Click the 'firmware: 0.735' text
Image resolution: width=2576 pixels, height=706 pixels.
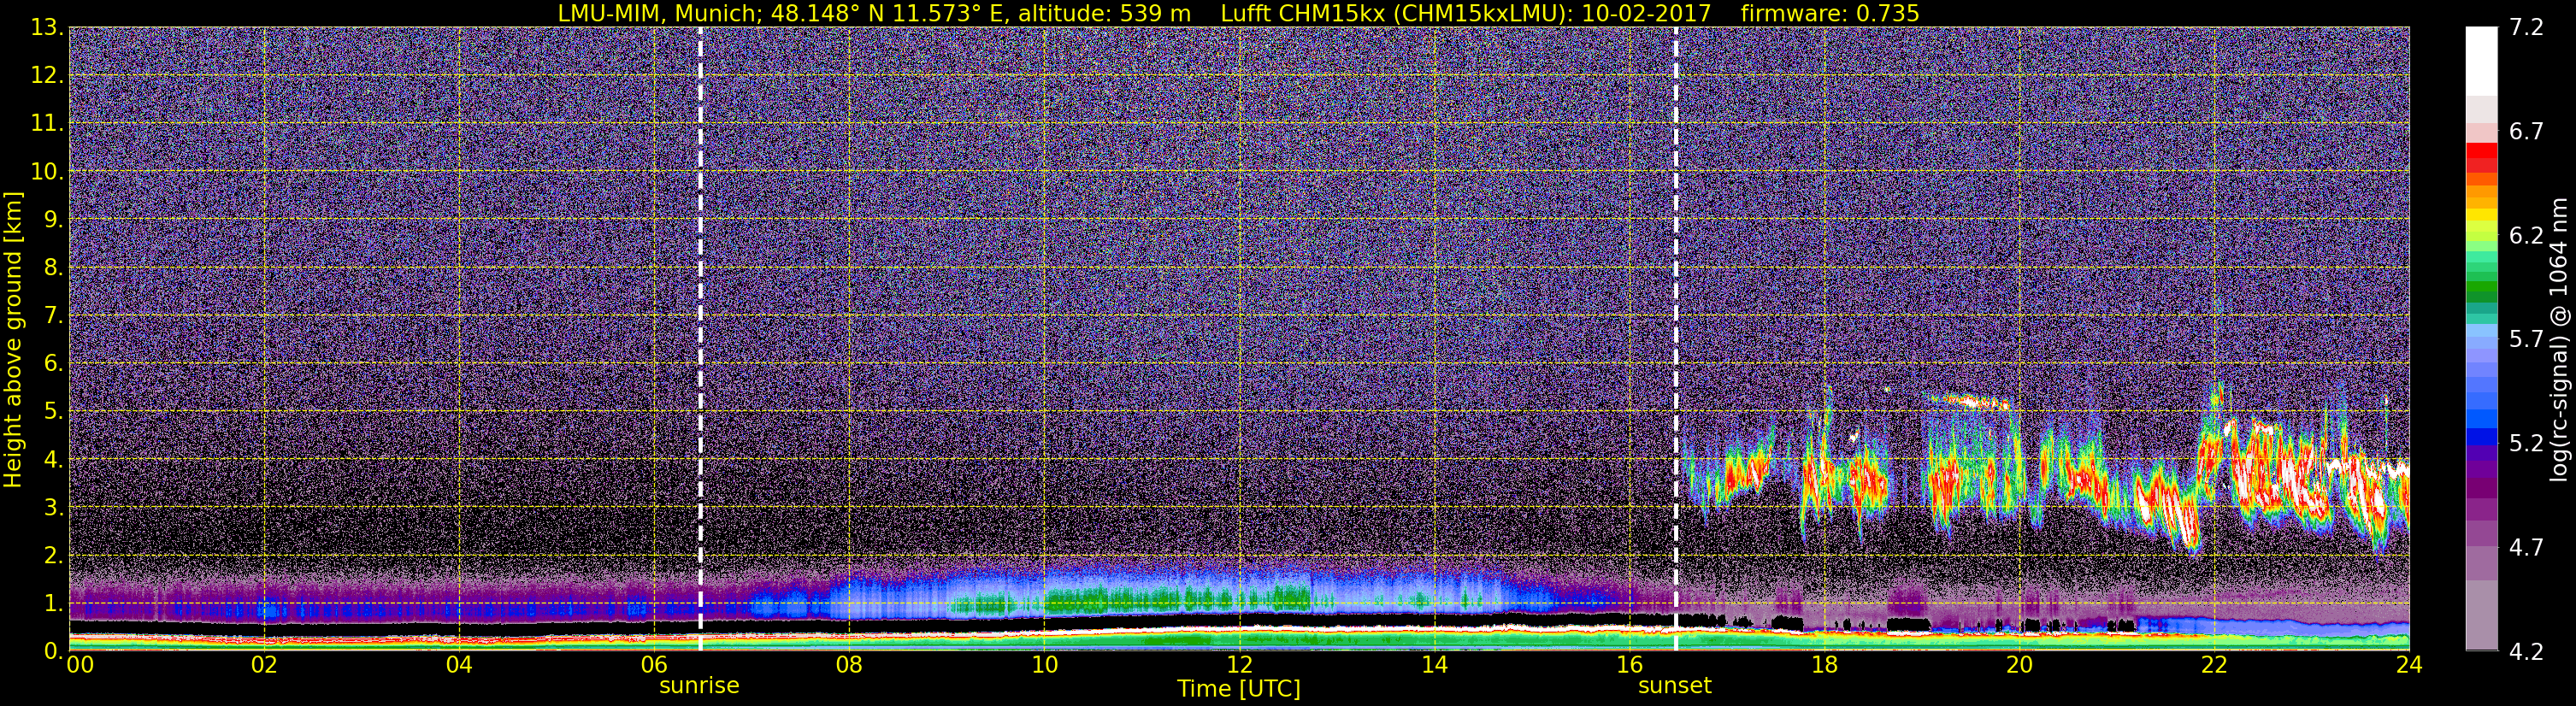(1830, 13)
